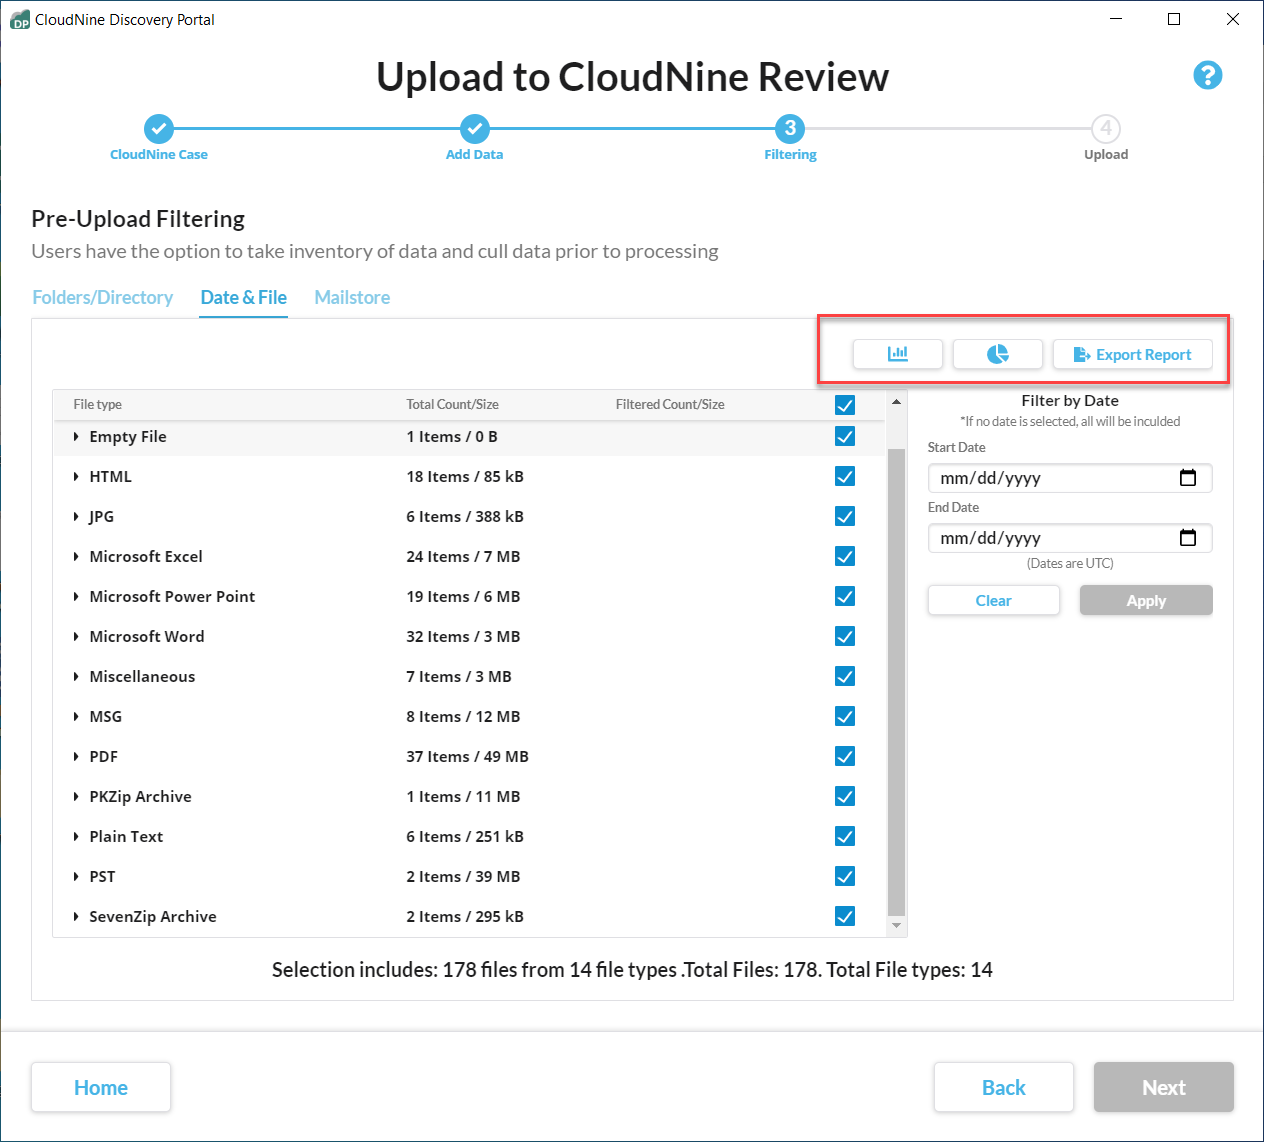Image resolution: width=1264 pixels, height=1142 pixels.
Task: Expand the Empty File row
Action: point(76,437)
